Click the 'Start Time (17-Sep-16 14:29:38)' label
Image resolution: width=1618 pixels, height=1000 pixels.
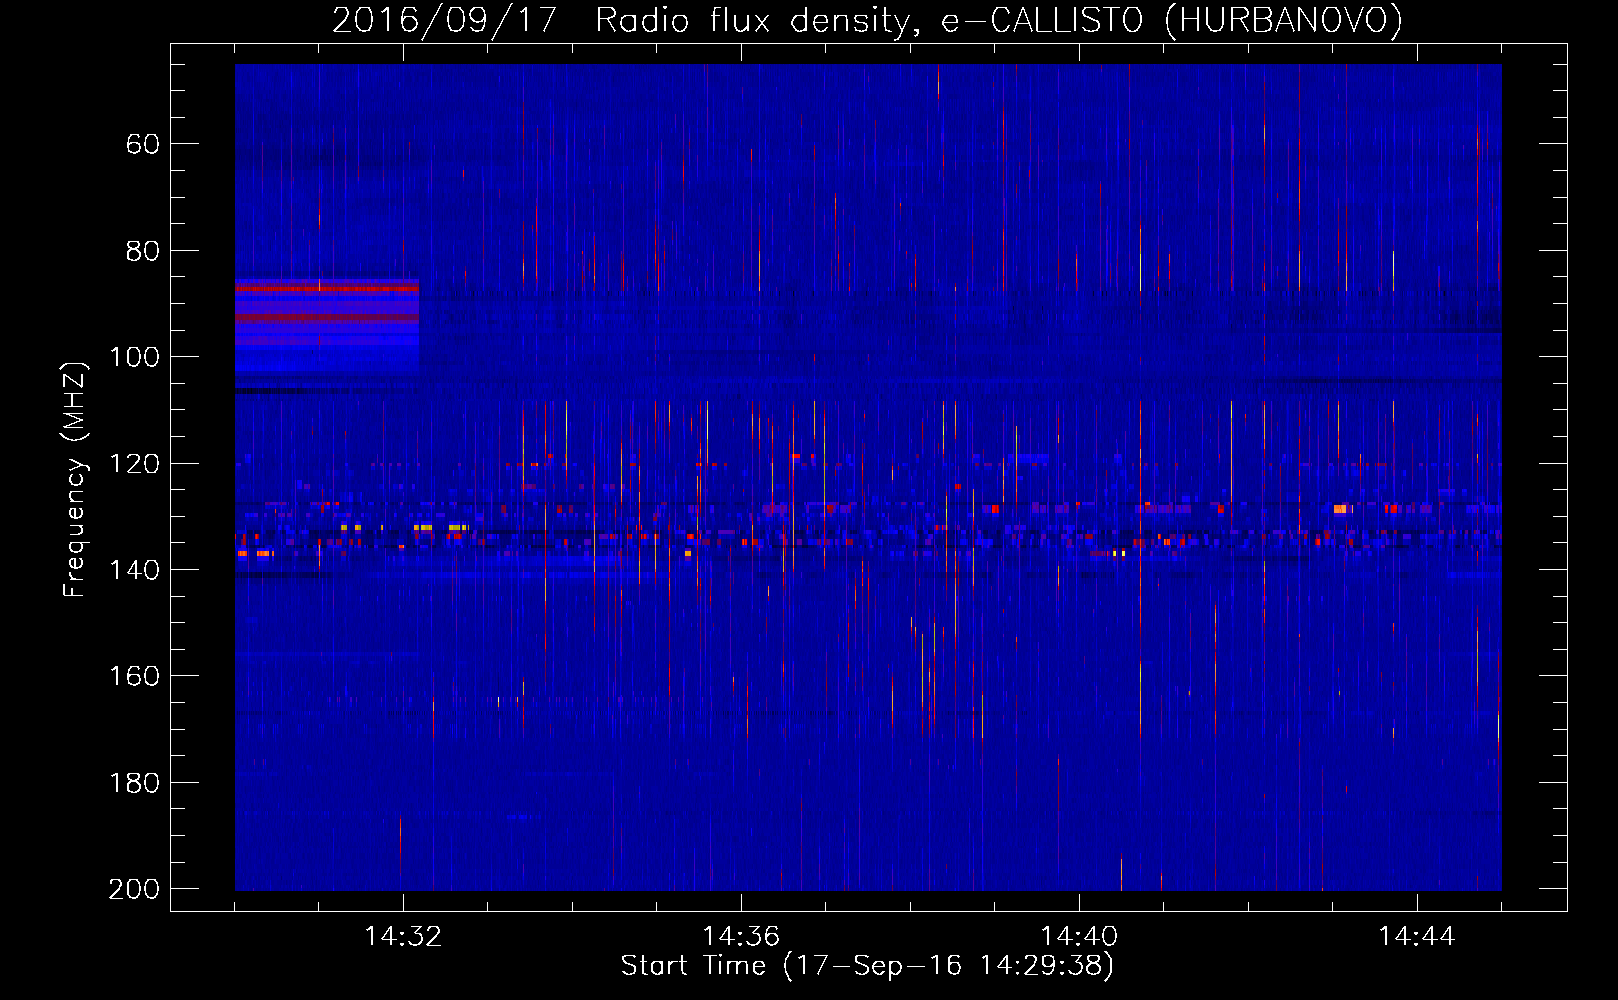tap(867, 966)
